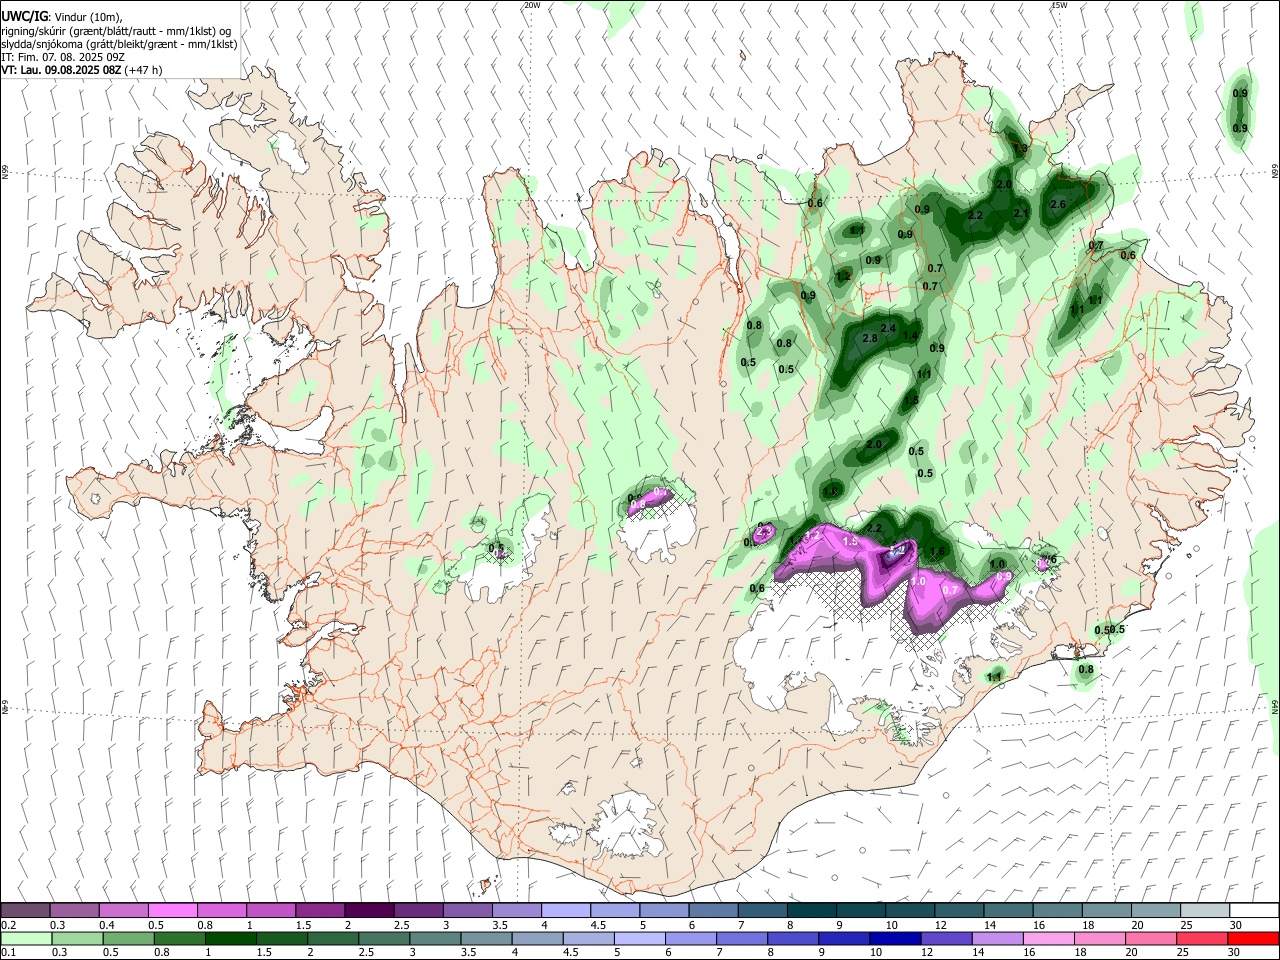
Task: Click the 2.8 rainfall value on the map
Action: [869, 339]
